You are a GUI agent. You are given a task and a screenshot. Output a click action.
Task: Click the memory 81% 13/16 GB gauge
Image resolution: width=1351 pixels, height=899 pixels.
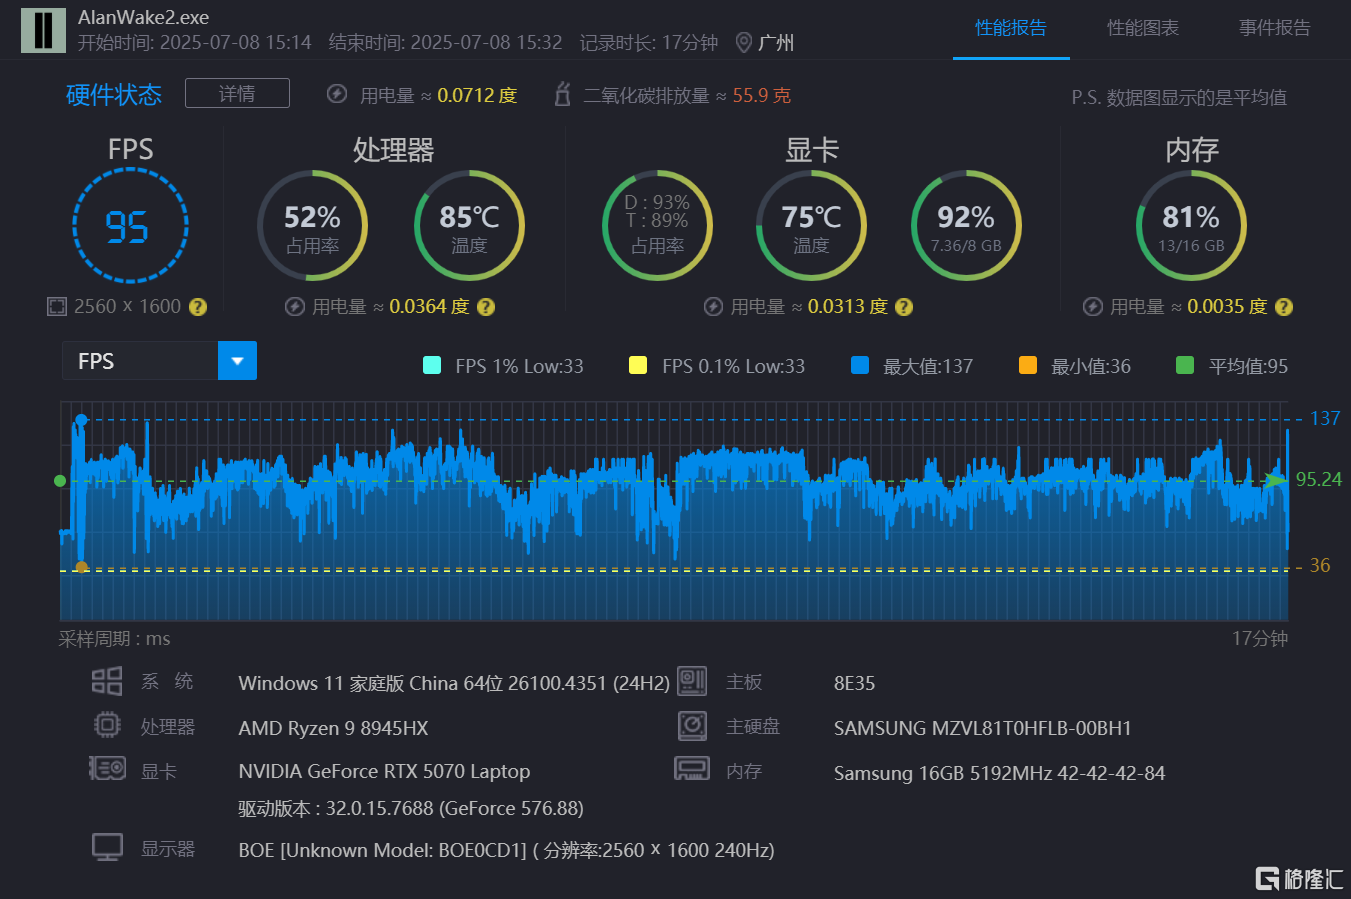pyautogui.click(x=1191, y=226)
